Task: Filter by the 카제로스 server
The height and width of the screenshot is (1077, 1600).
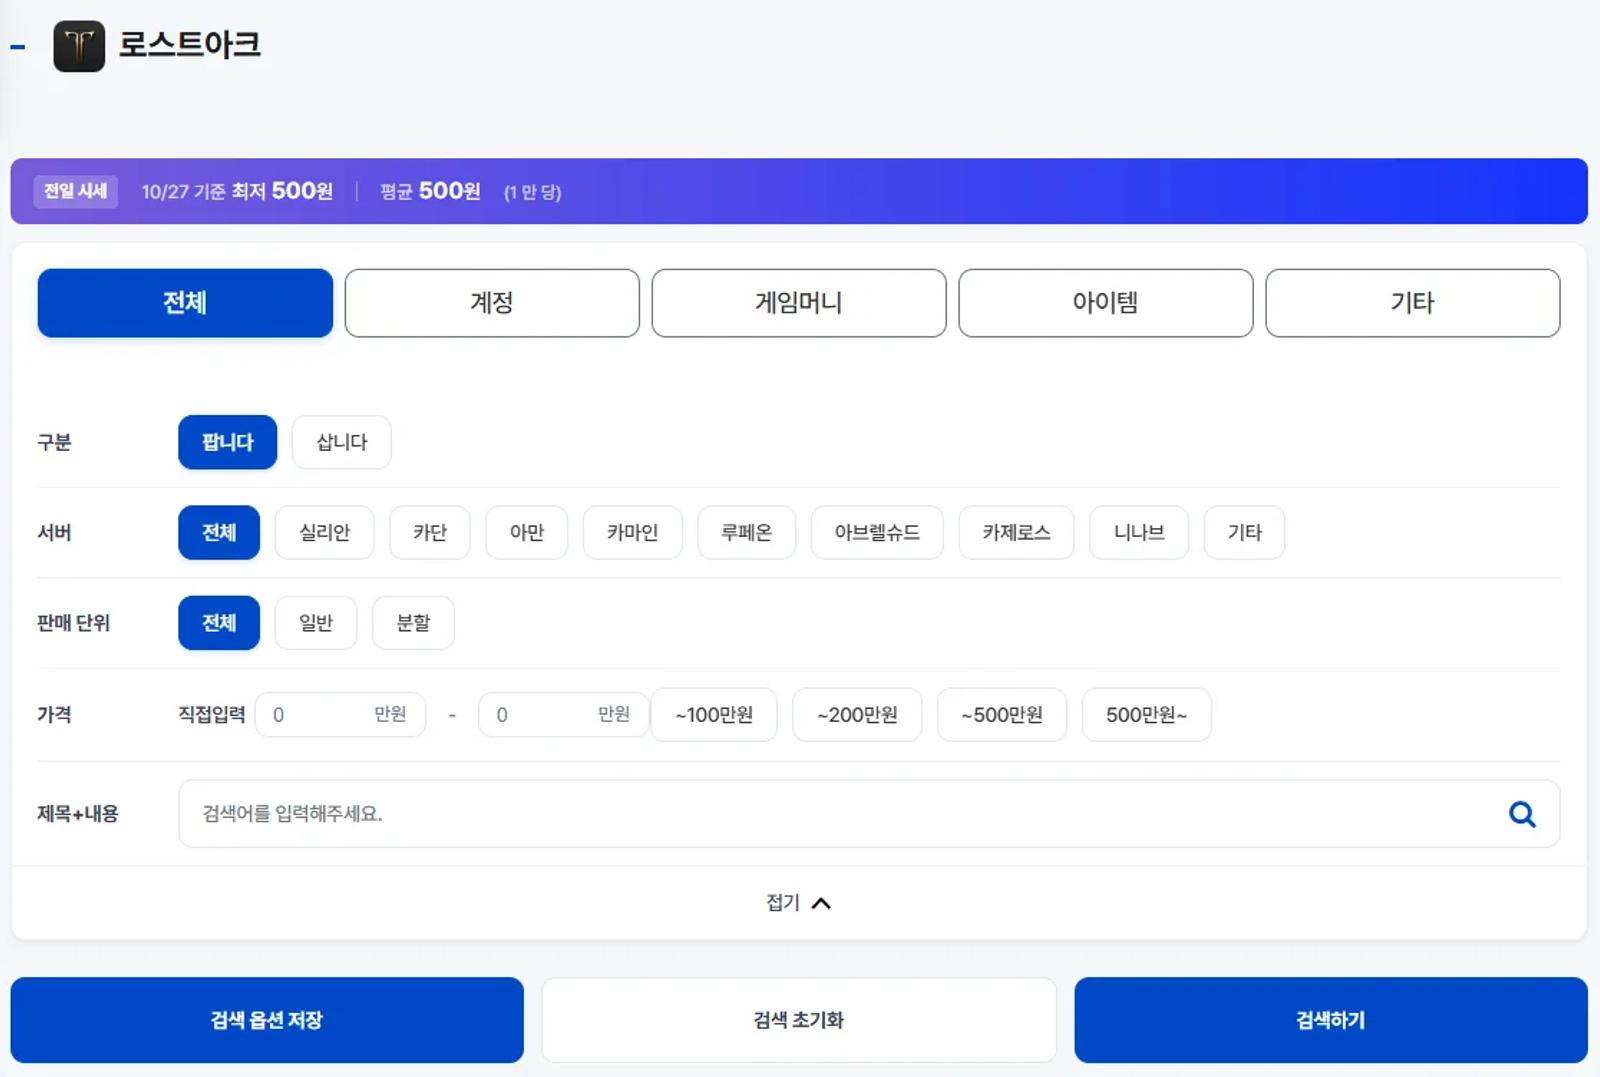Action: [1016, 533]
